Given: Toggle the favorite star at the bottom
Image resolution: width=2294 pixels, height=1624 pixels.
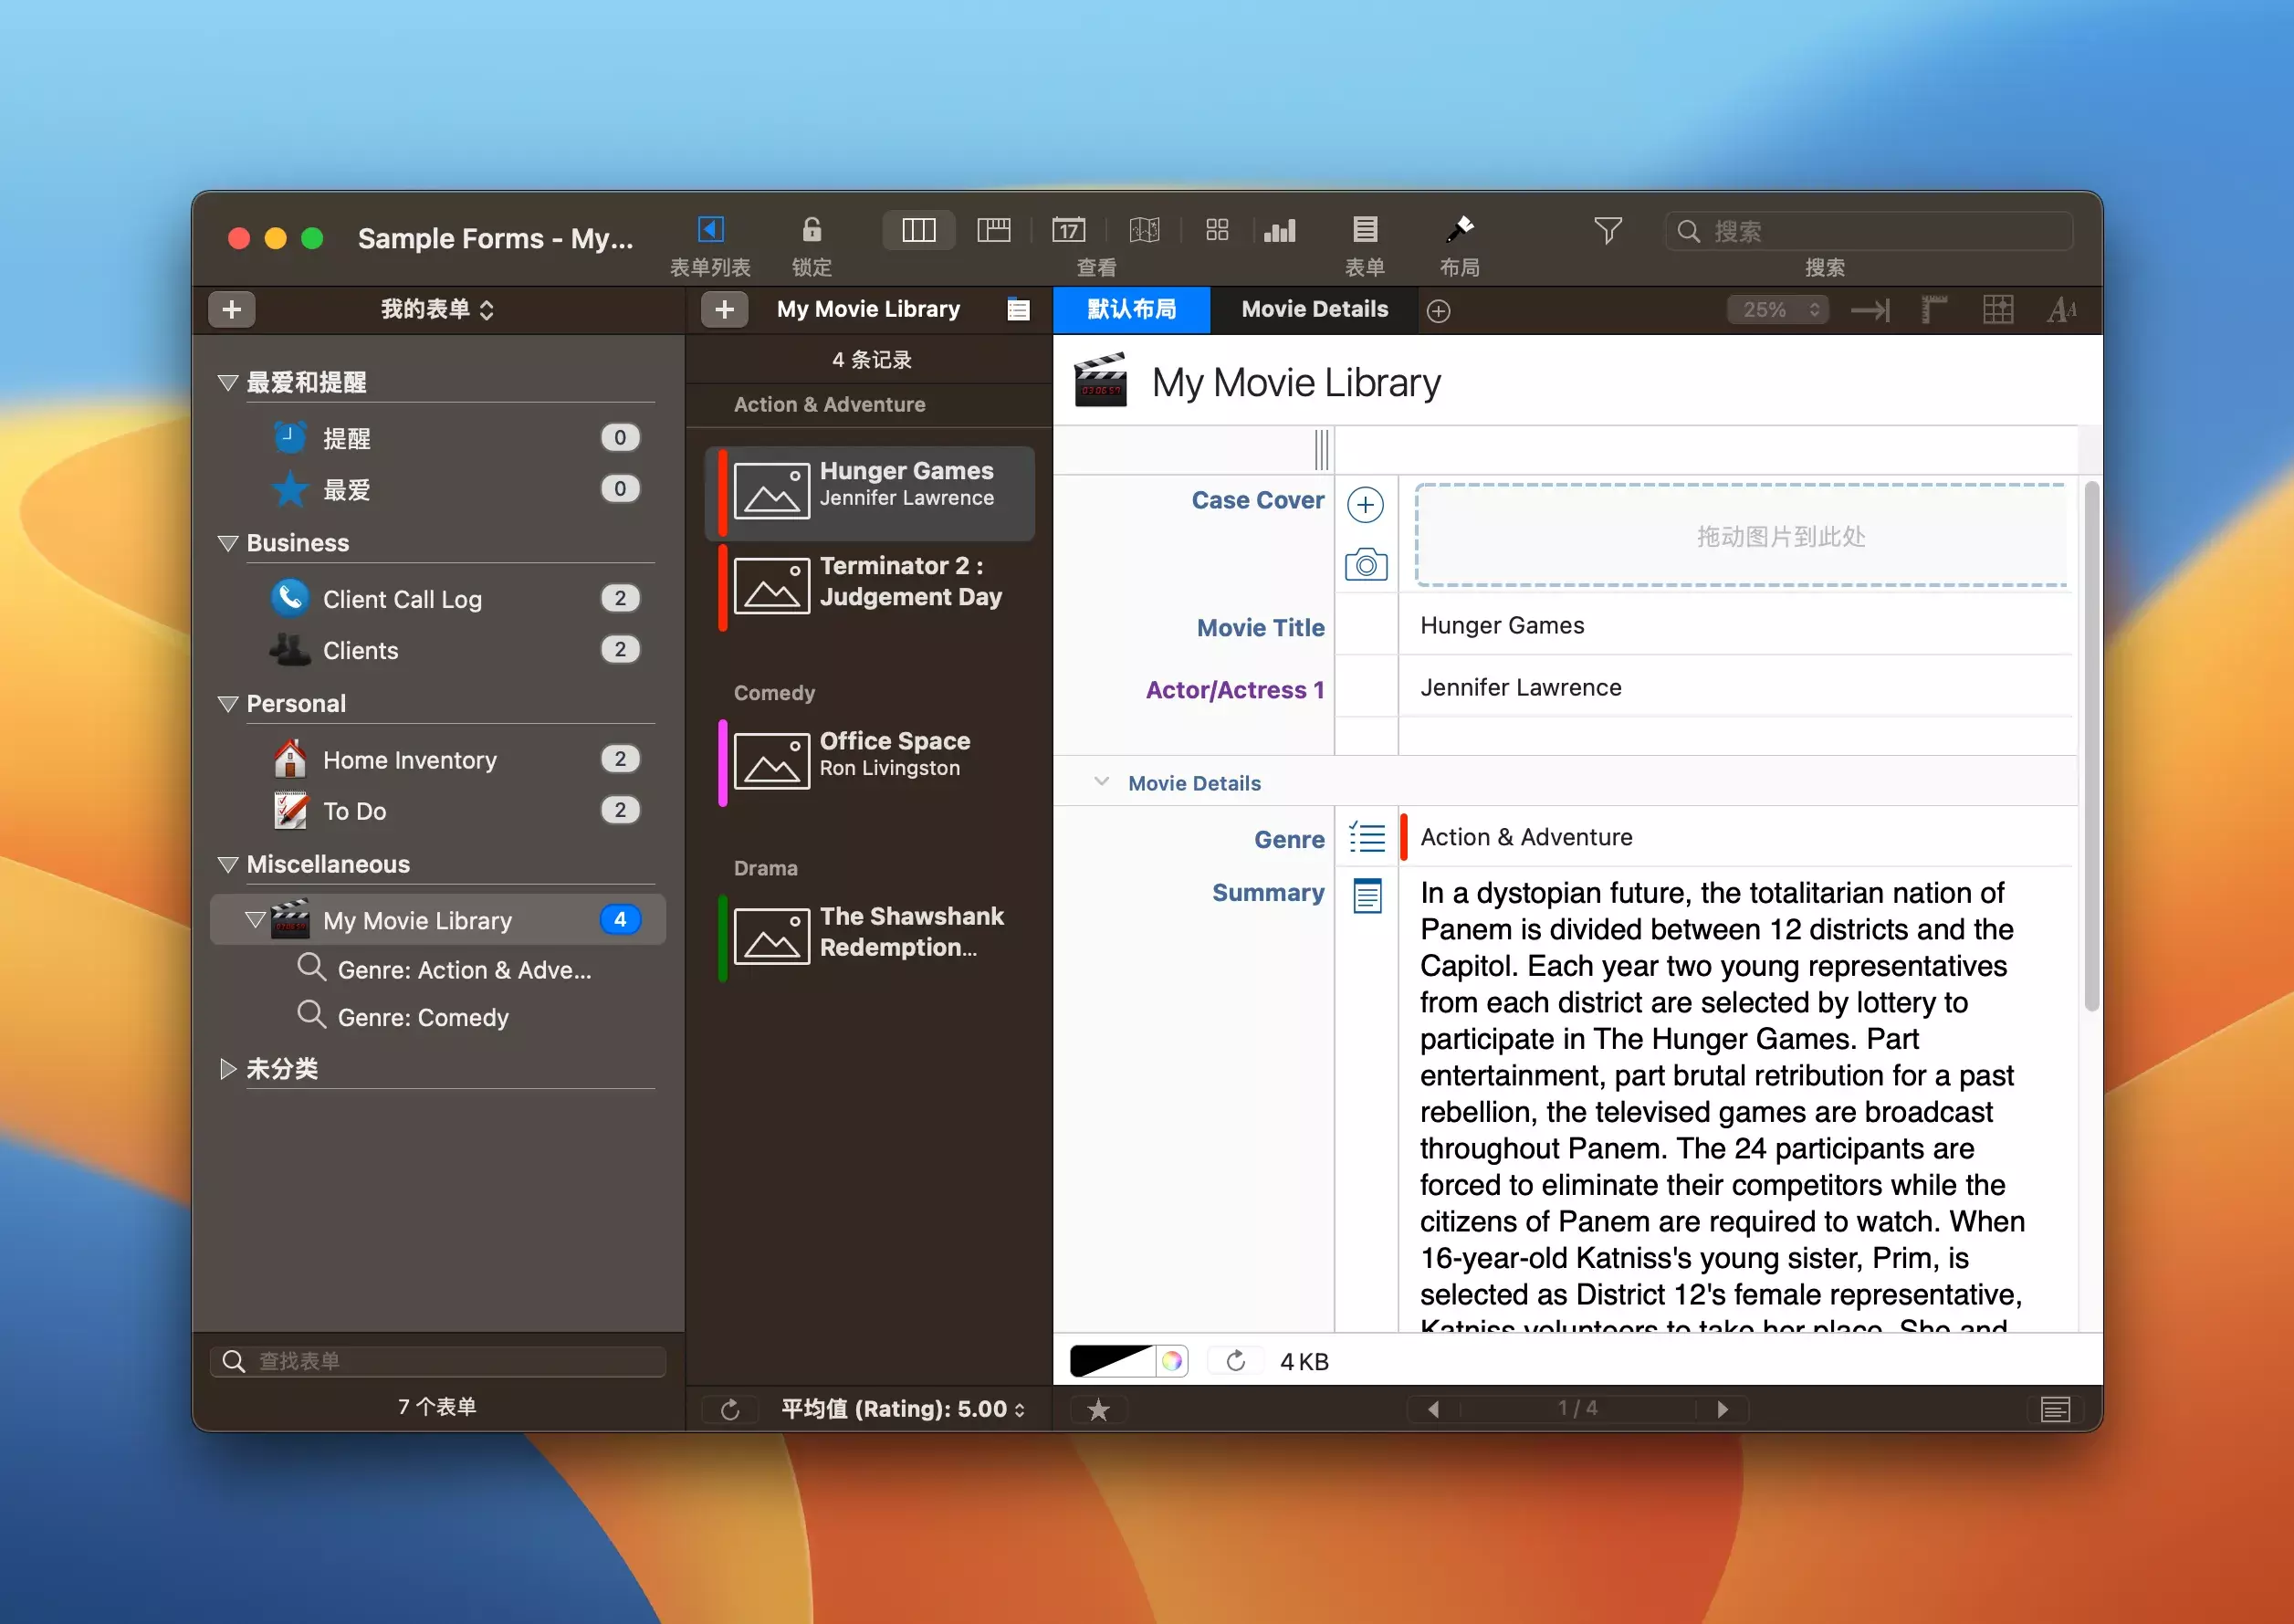Looking at the screenshot, I should [x=1098, y=1409].
